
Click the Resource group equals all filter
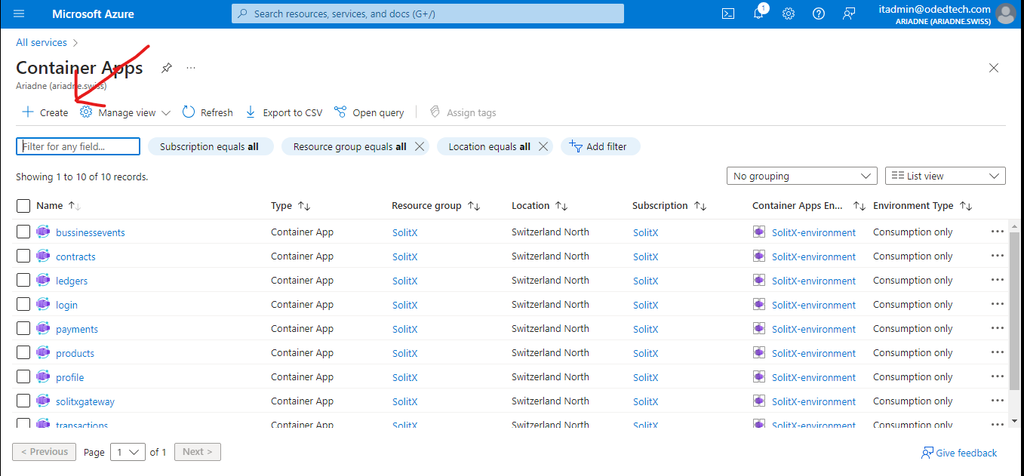point(350,146)
